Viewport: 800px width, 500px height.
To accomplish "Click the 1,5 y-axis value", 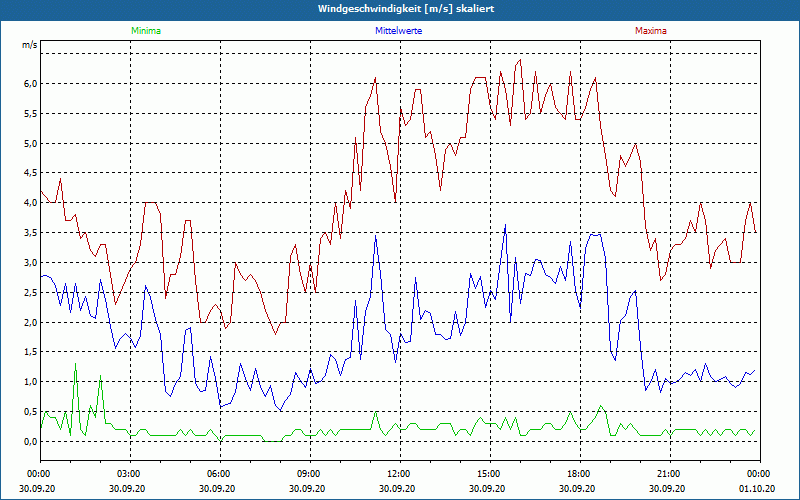I will (30, 352).
